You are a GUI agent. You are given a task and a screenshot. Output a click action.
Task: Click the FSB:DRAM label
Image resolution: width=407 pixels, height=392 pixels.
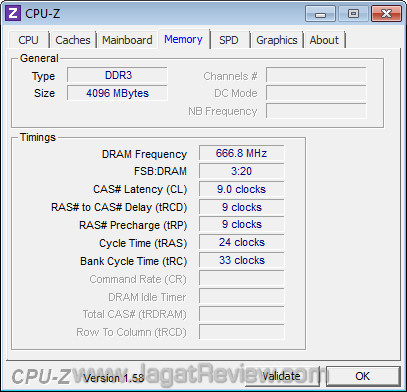[x=160, y=171]
